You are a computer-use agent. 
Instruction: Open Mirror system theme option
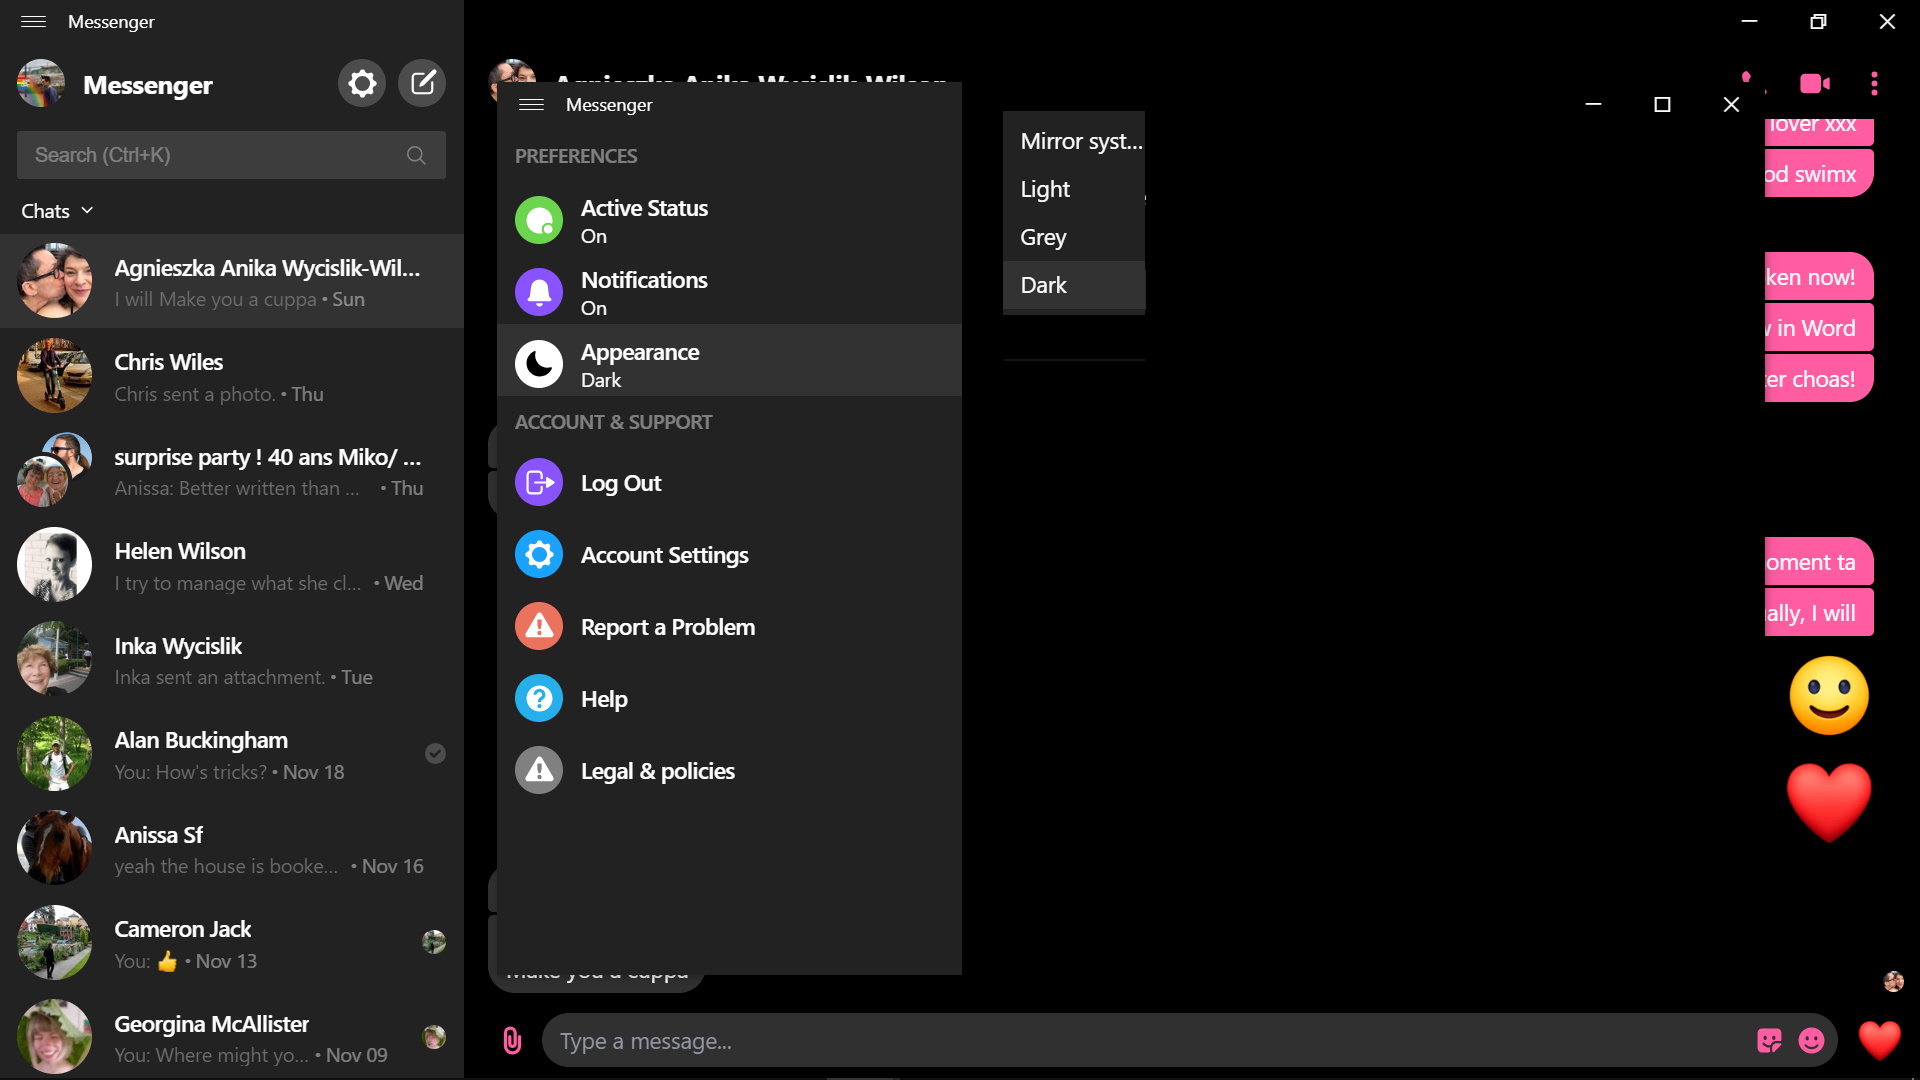pos(1073,140)
